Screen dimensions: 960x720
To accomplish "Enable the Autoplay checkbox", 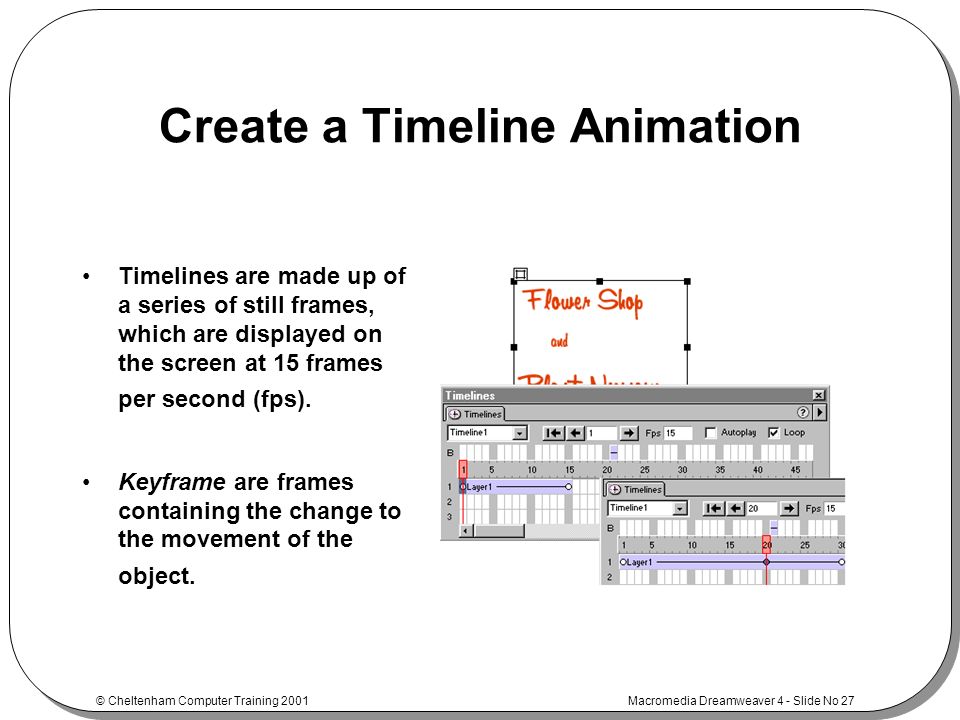I will coord(710,433).
